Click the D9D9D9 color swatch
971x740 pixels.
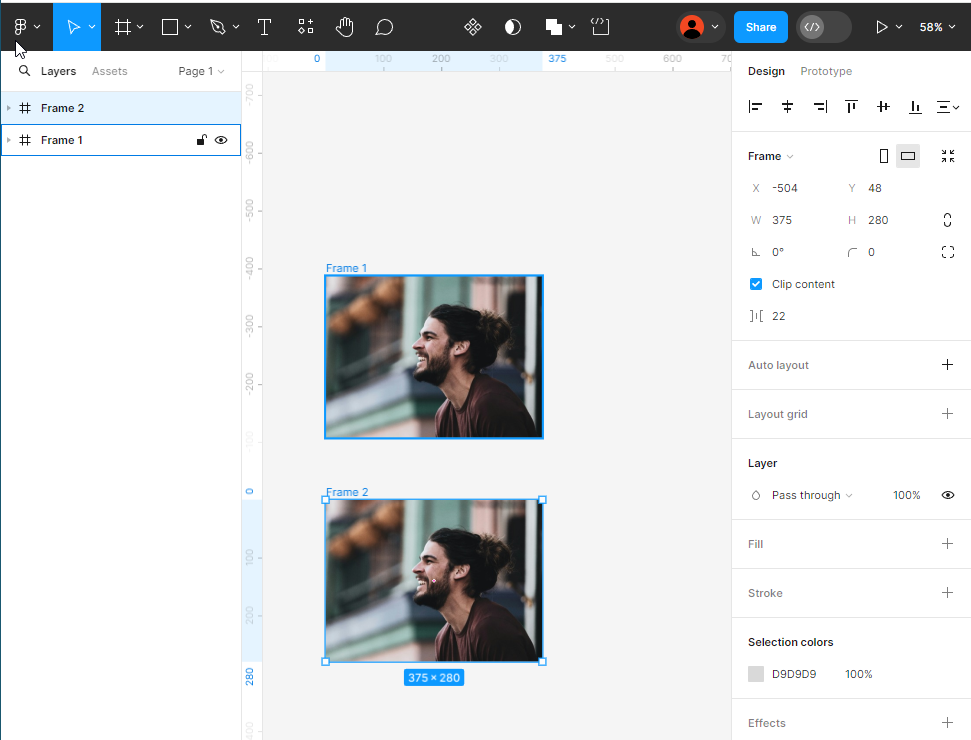[x=755, y=674]
